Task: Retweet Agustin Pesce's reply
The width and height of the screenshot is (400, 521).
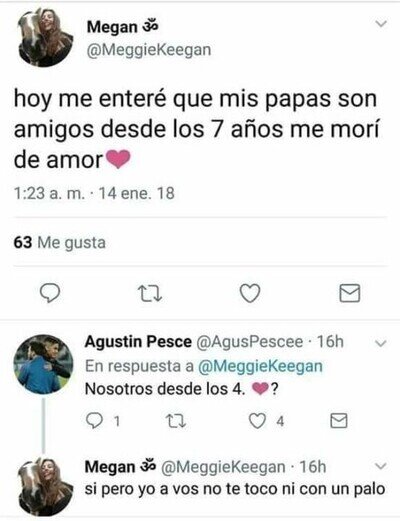Action: pos(176,421)
